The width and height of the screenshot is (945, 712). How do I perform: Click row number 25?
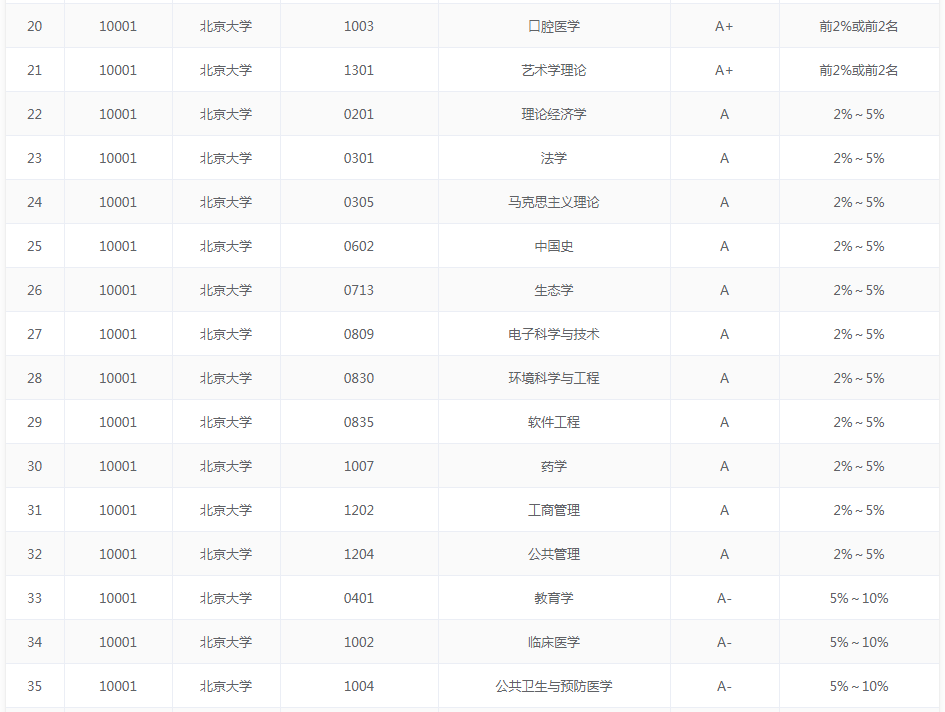(34, 247)
